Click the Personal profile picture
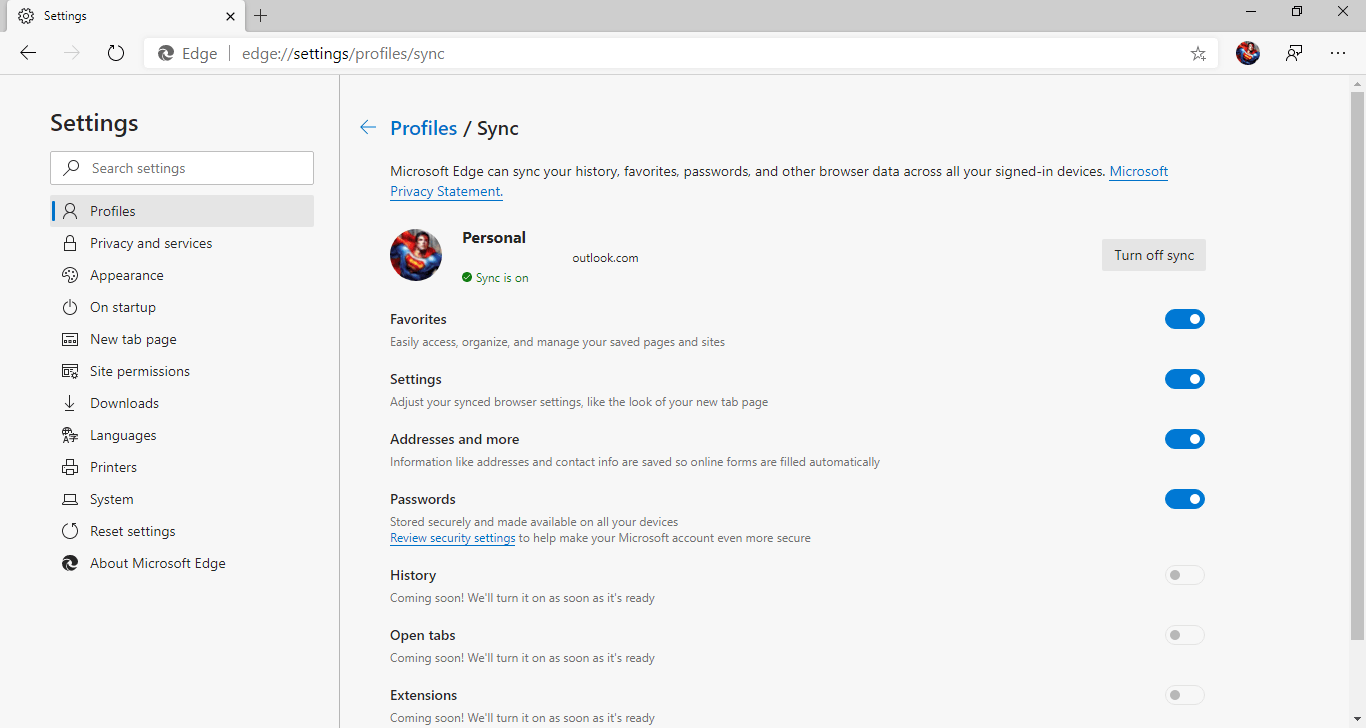The width and height of the screenshot is (1366, 728). pos(416,255)
